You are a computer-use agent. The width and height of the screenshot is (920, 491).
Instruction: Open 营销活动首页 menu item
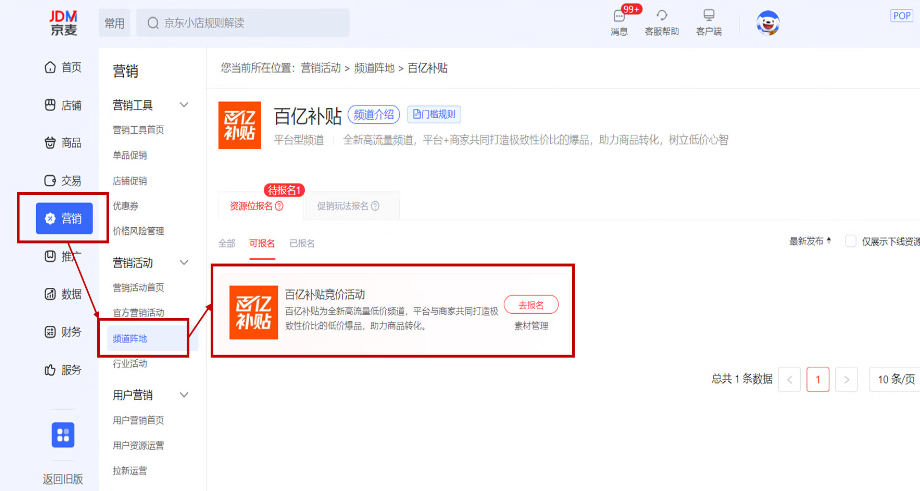138,287
